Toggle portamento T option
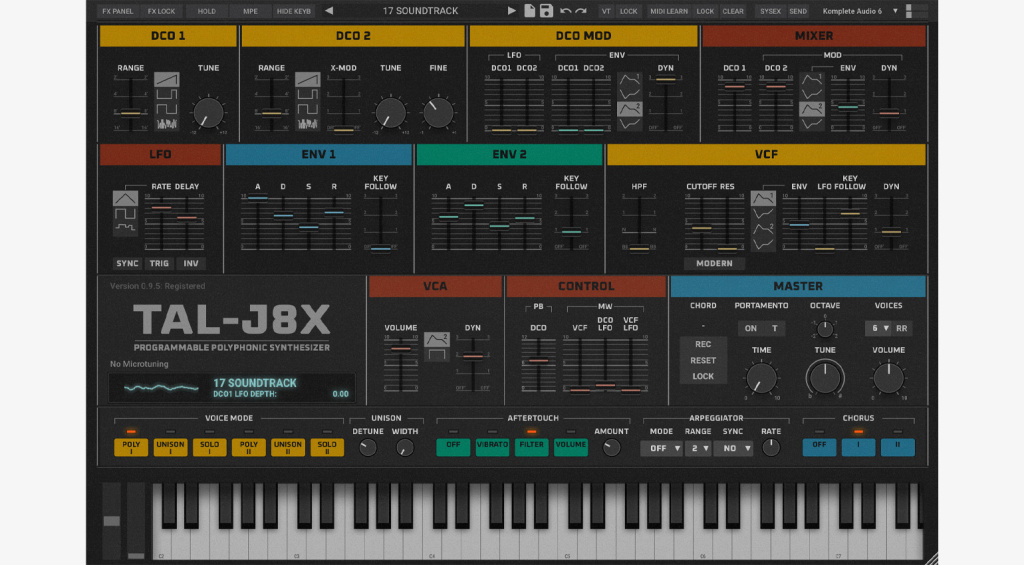The image size is (1024, 565). coord(775,328)
